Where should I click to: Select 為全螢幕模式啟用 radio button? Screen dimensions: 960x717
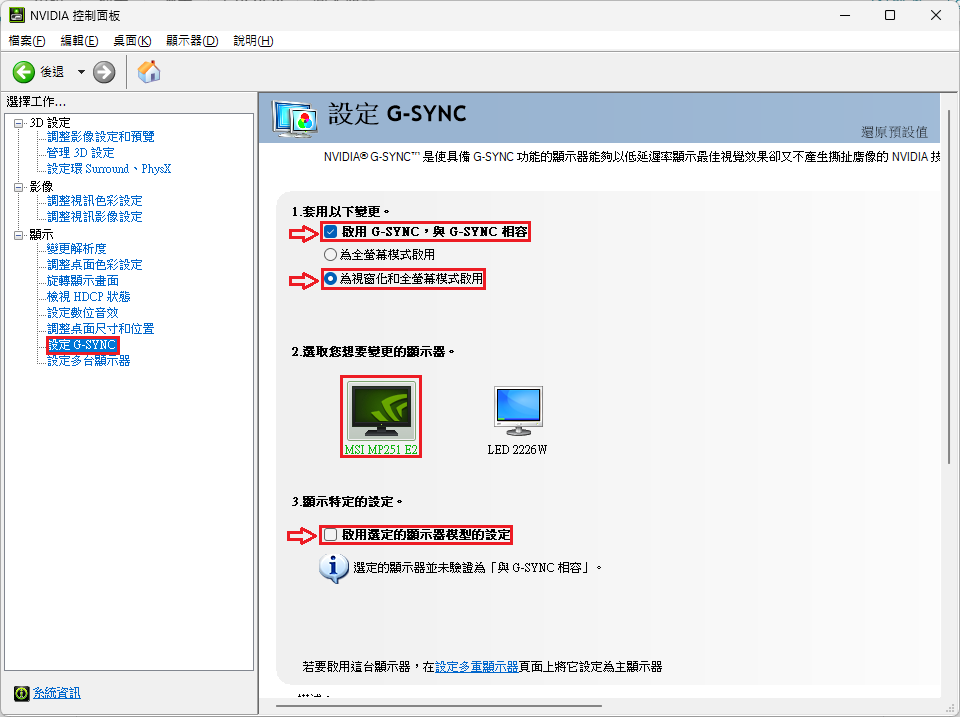[331, 255]
